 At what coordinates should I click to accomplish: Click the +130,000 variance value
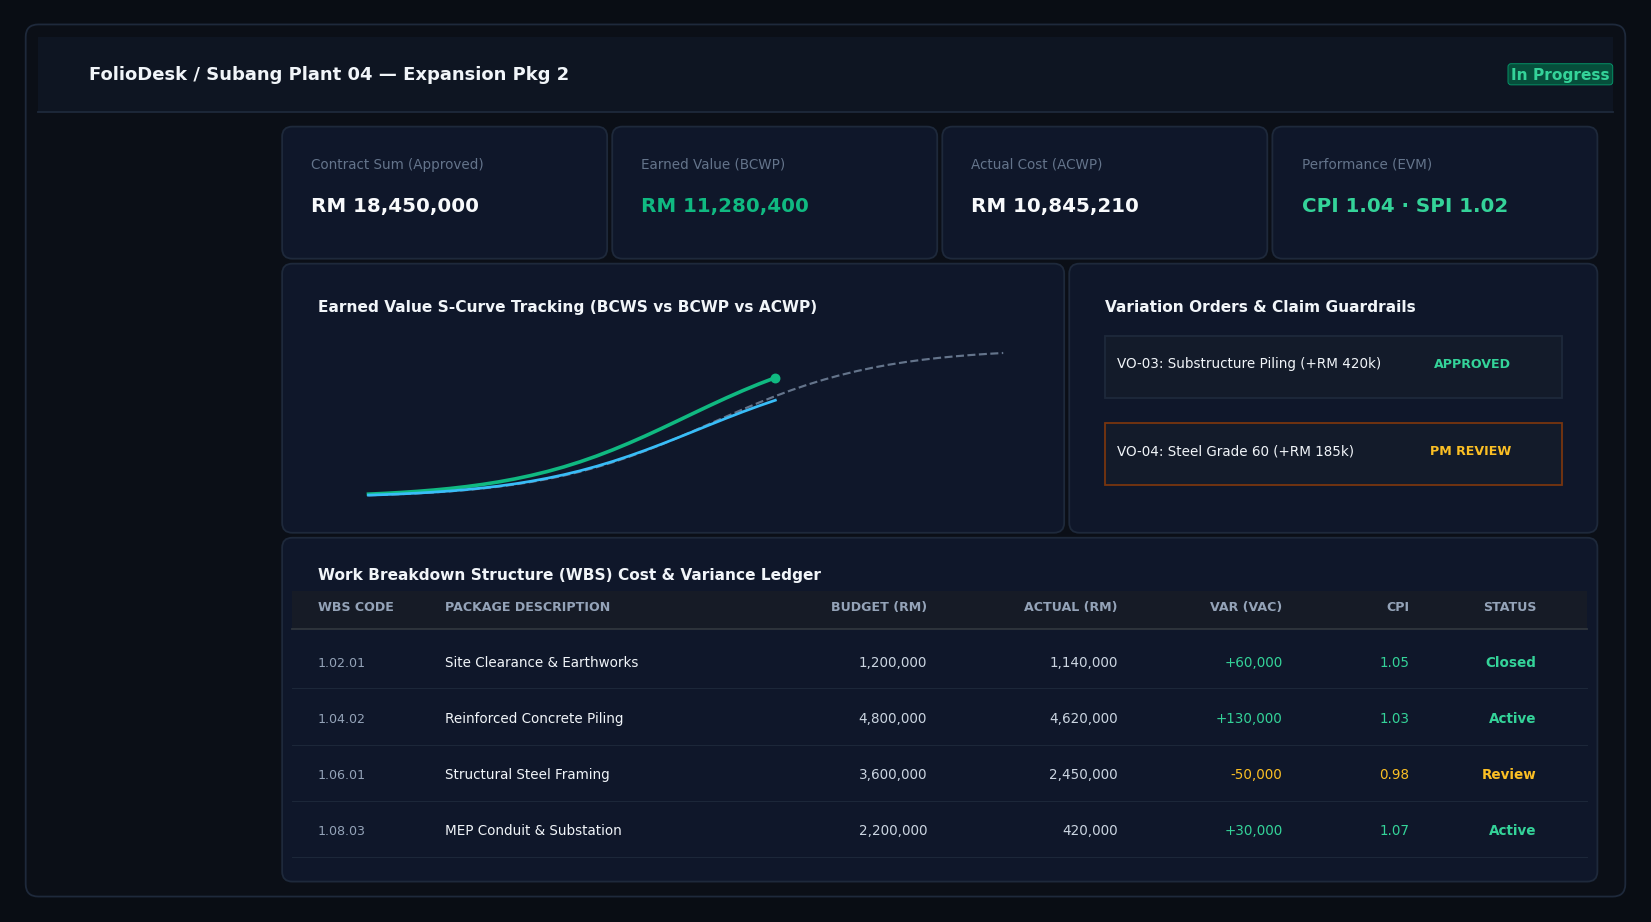(x=1248, y=719)
